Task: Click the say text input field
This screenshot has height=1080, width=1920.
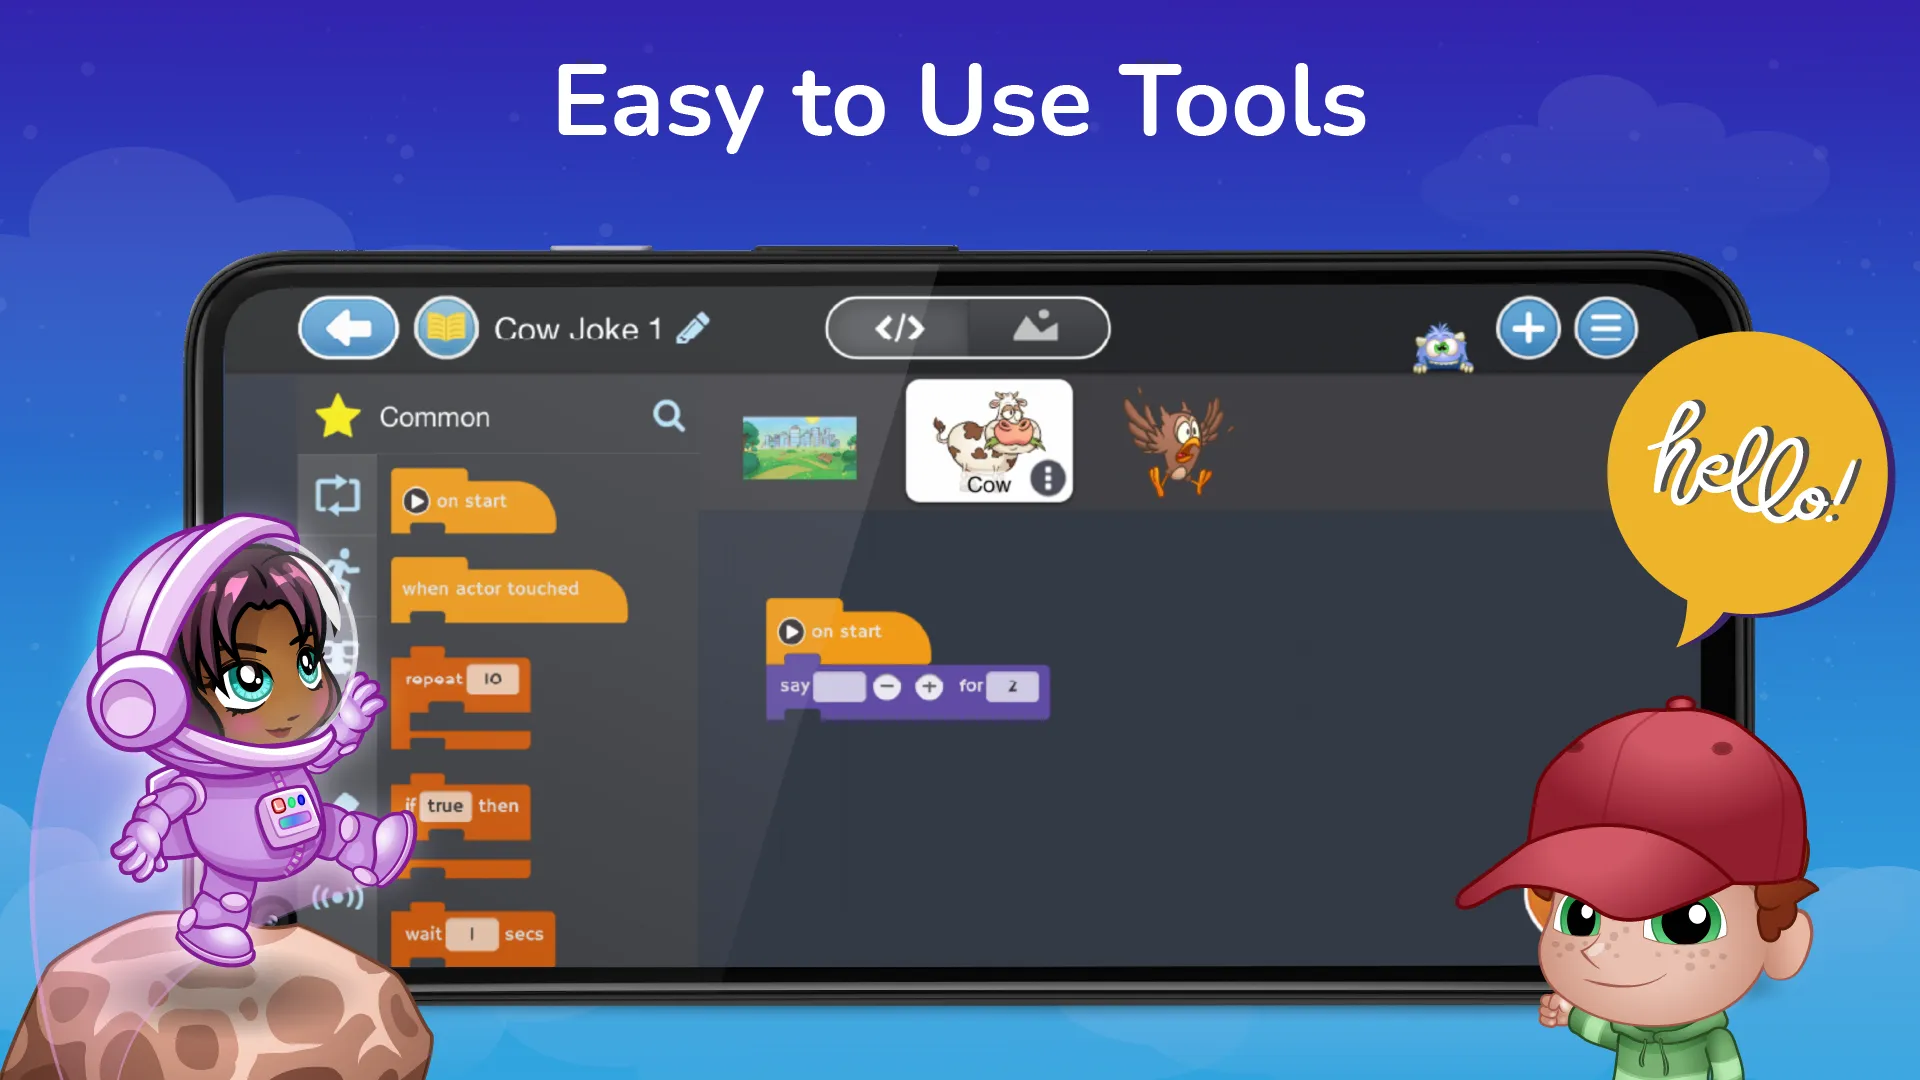Action: click(x=839, y=686)
